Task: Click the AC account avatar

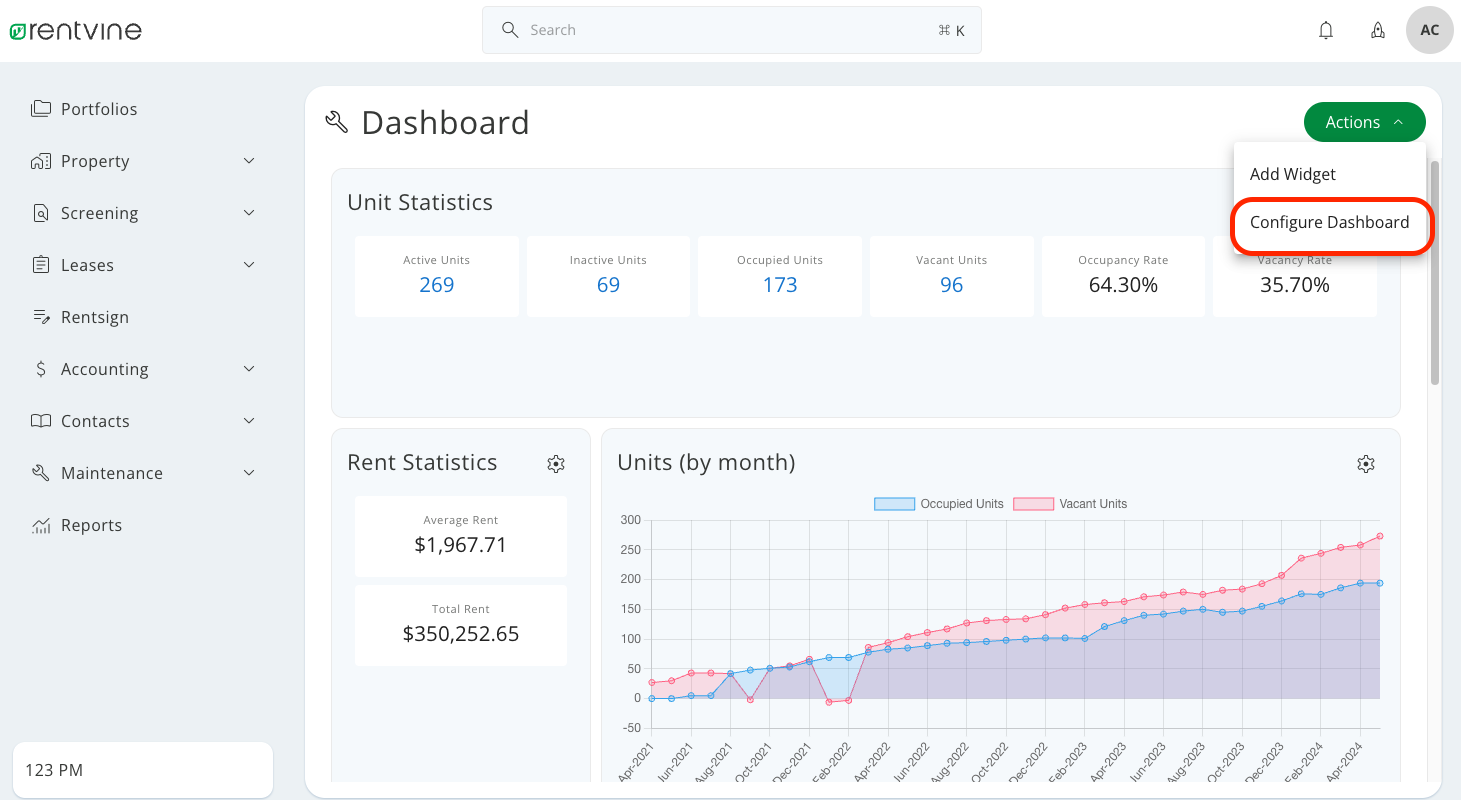Action: pos(1429,30)
